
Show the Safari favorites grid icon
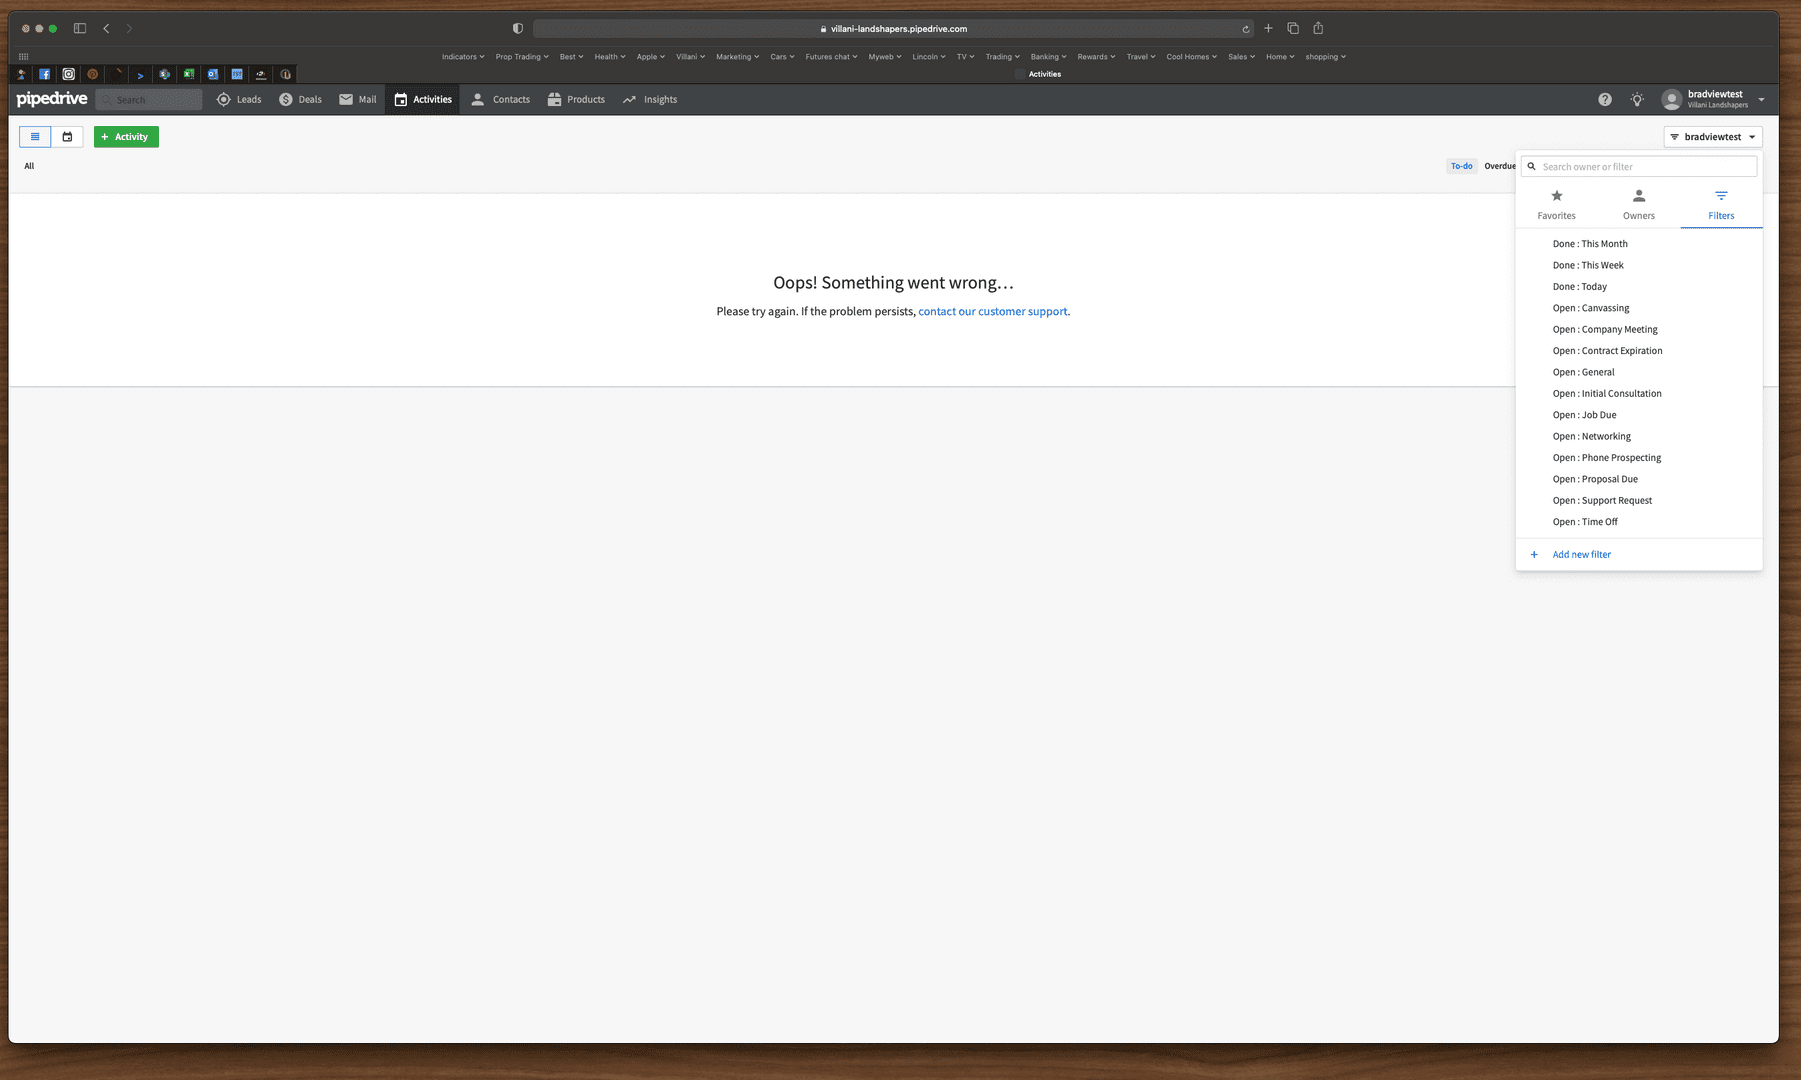point(23,57)
